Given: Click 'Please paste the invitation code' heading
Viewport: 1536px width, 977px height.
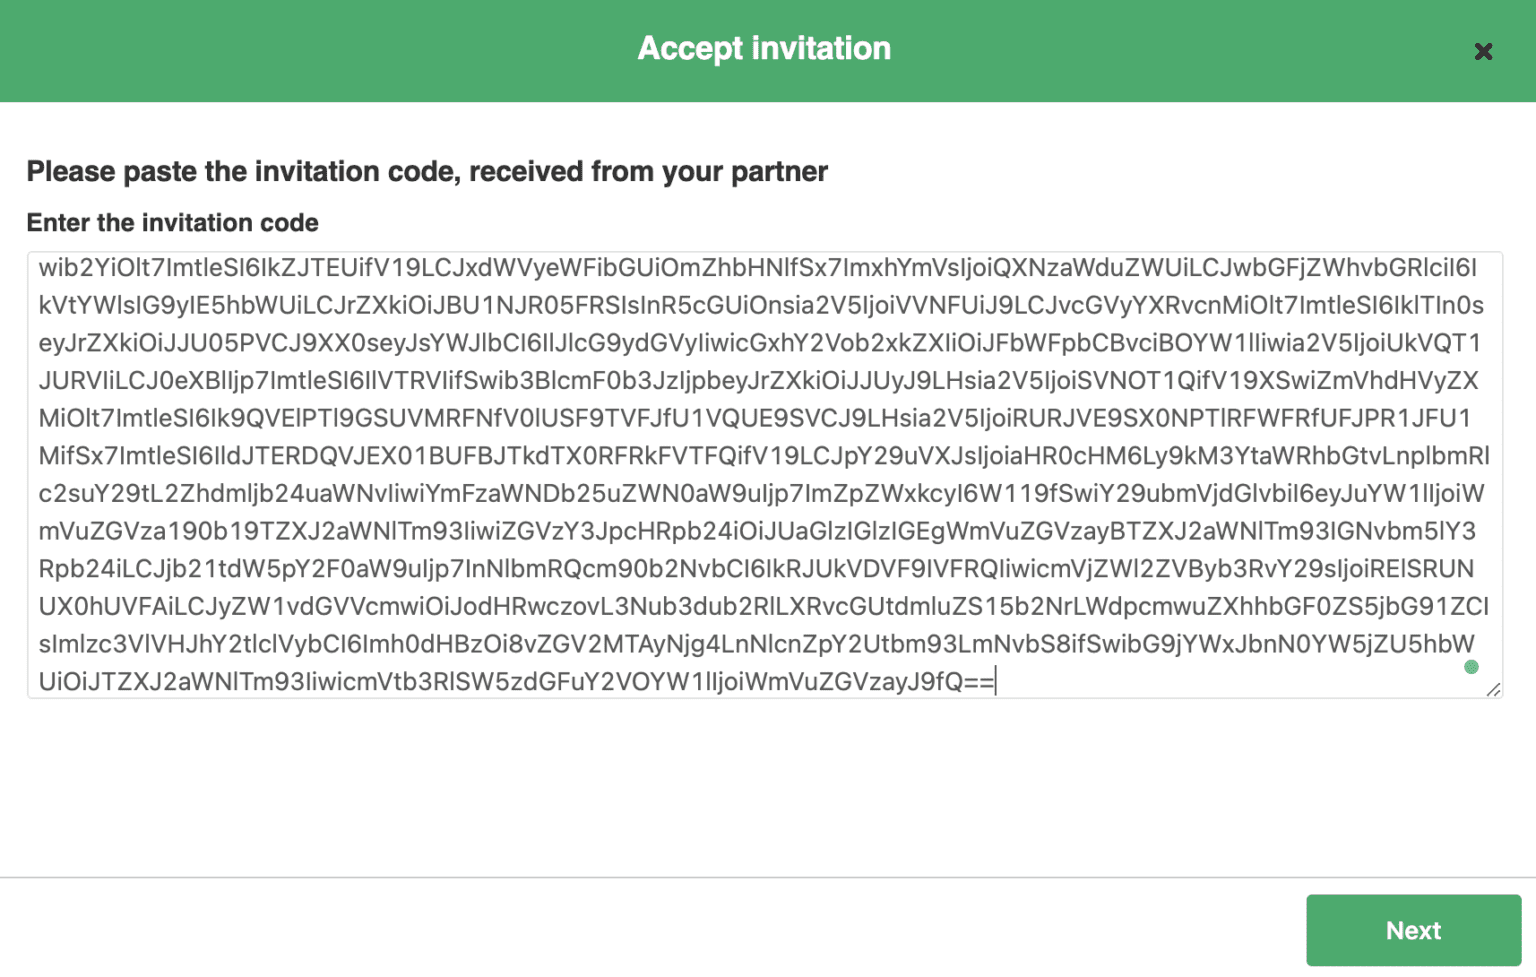Looking at the screenshot, I should [427, 171].
